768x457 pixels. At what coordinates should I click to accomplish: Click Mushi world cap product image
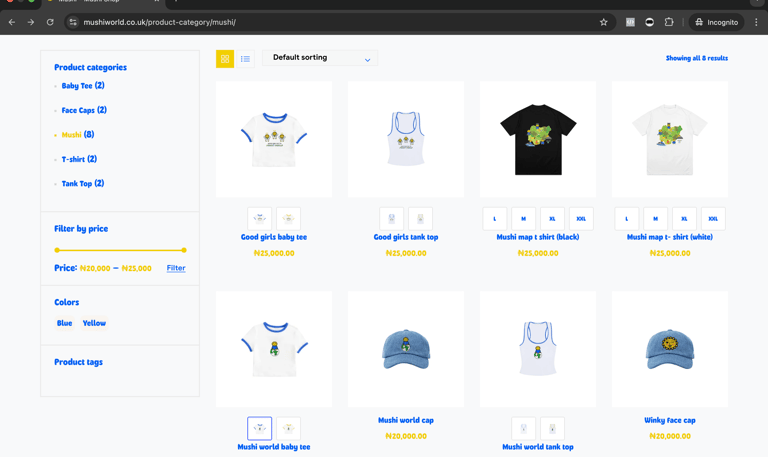pyautogui.click(x=406, y=349)
